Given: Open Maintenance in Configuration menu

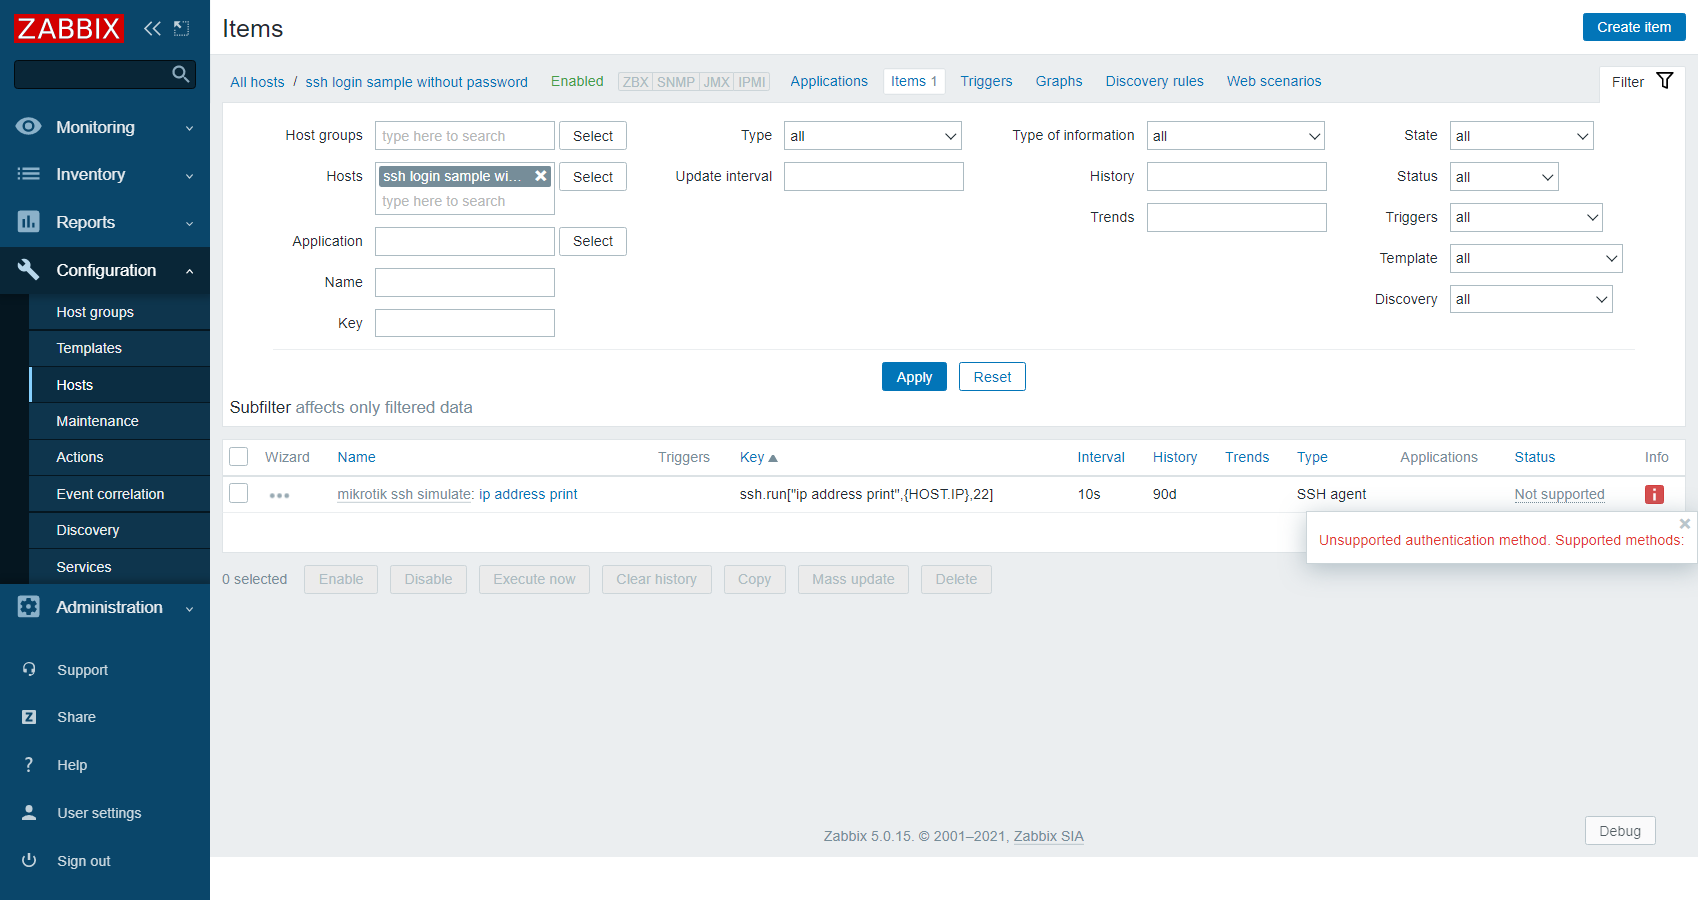Looking at the screenshot, I should (120, 421).
